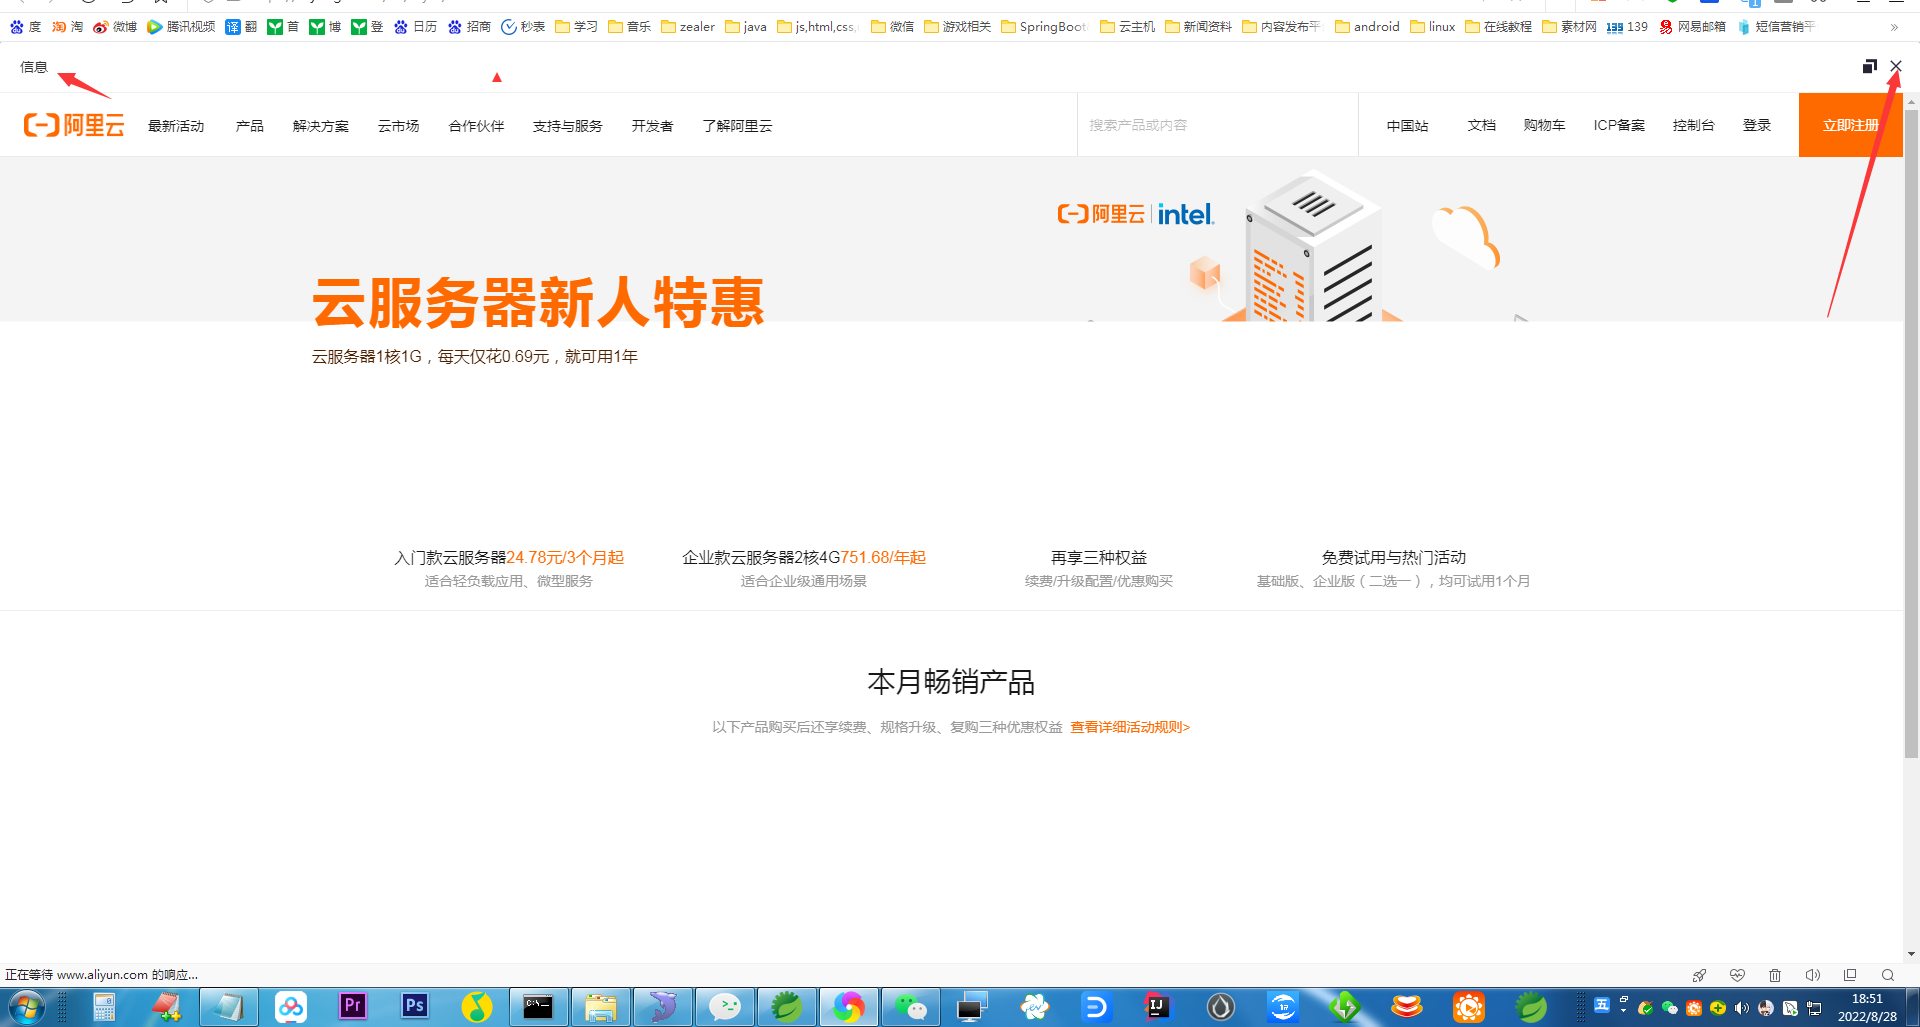
Task: Click the heart icon in the browser status bar
Action: 1737,975
